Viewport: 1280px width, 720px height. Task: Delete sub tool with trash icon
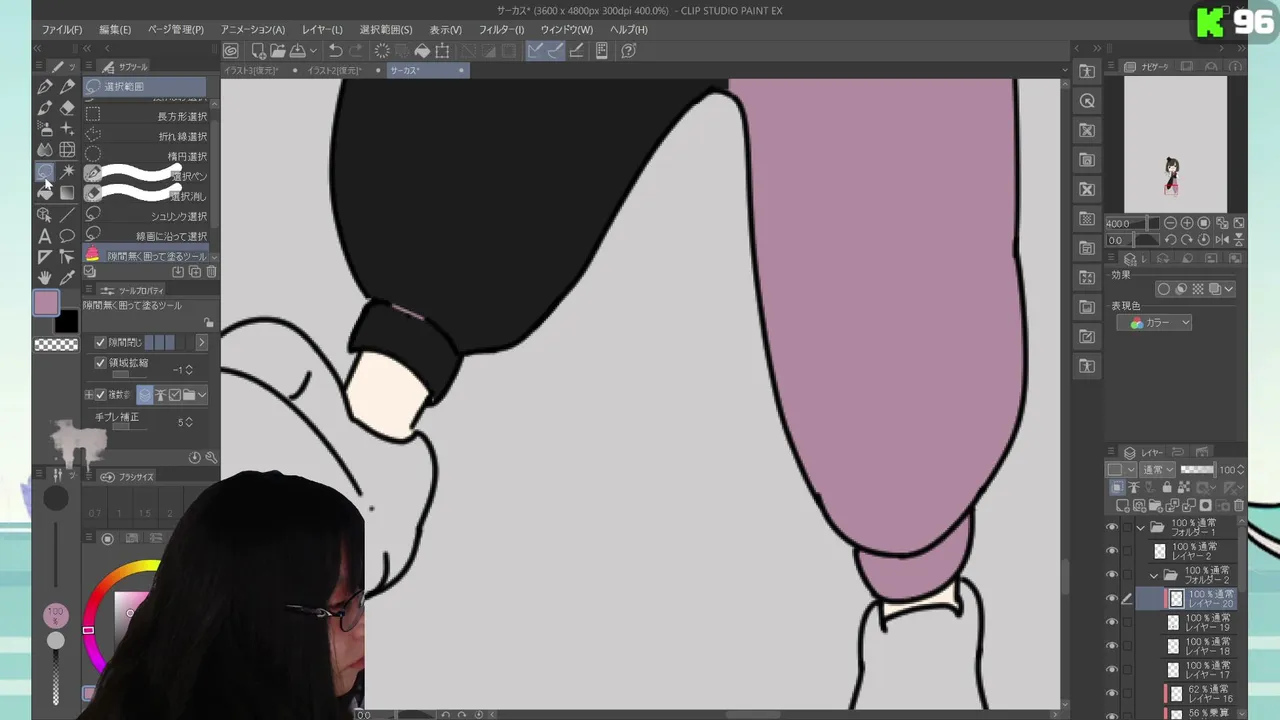[x=211, y=272]
